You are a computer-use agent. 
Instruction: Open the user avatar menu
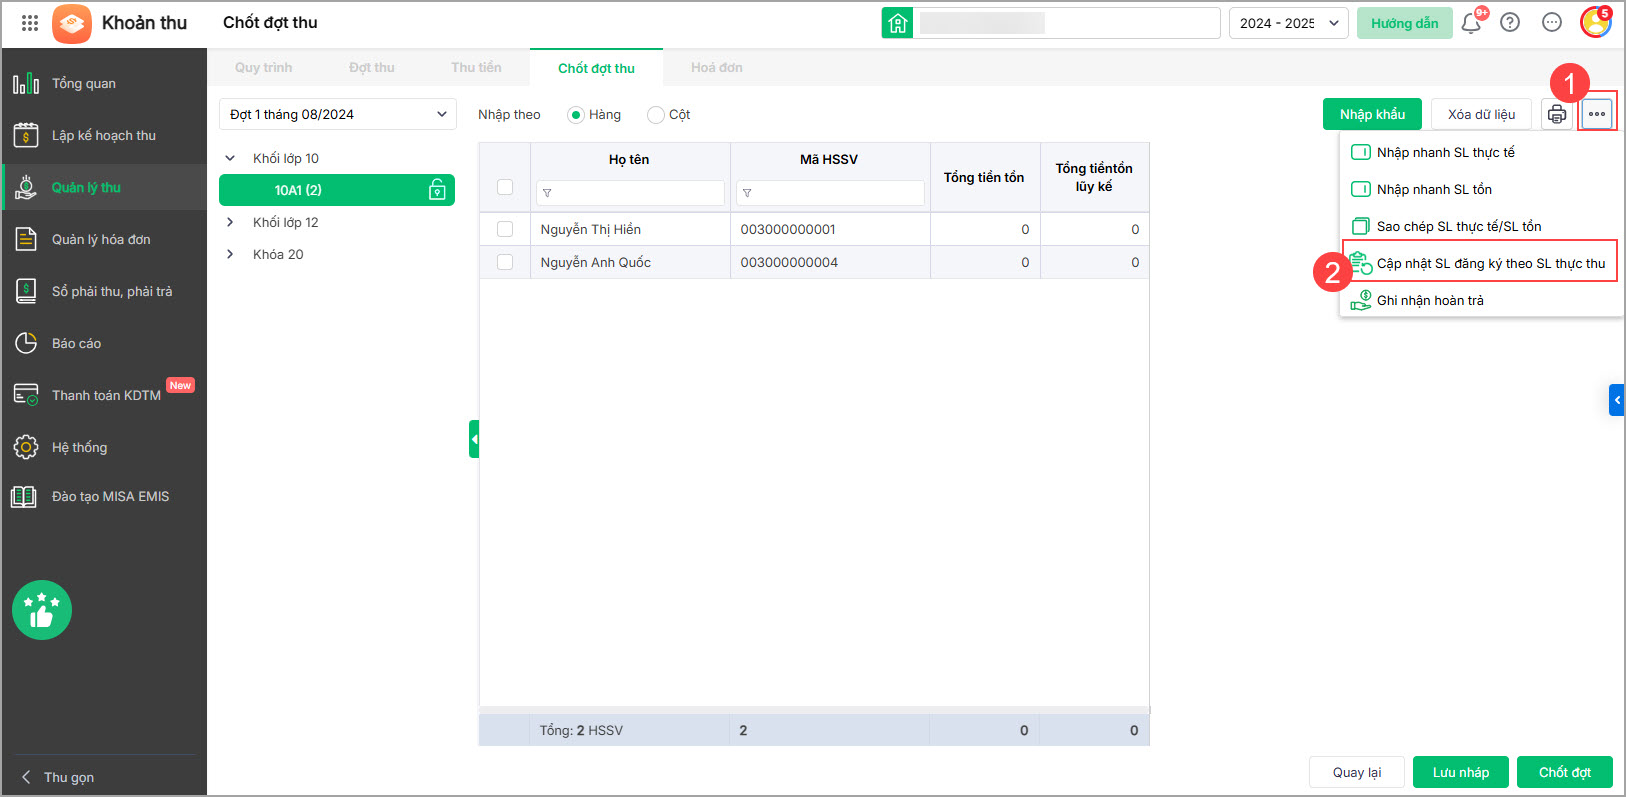pos(1595,22)
